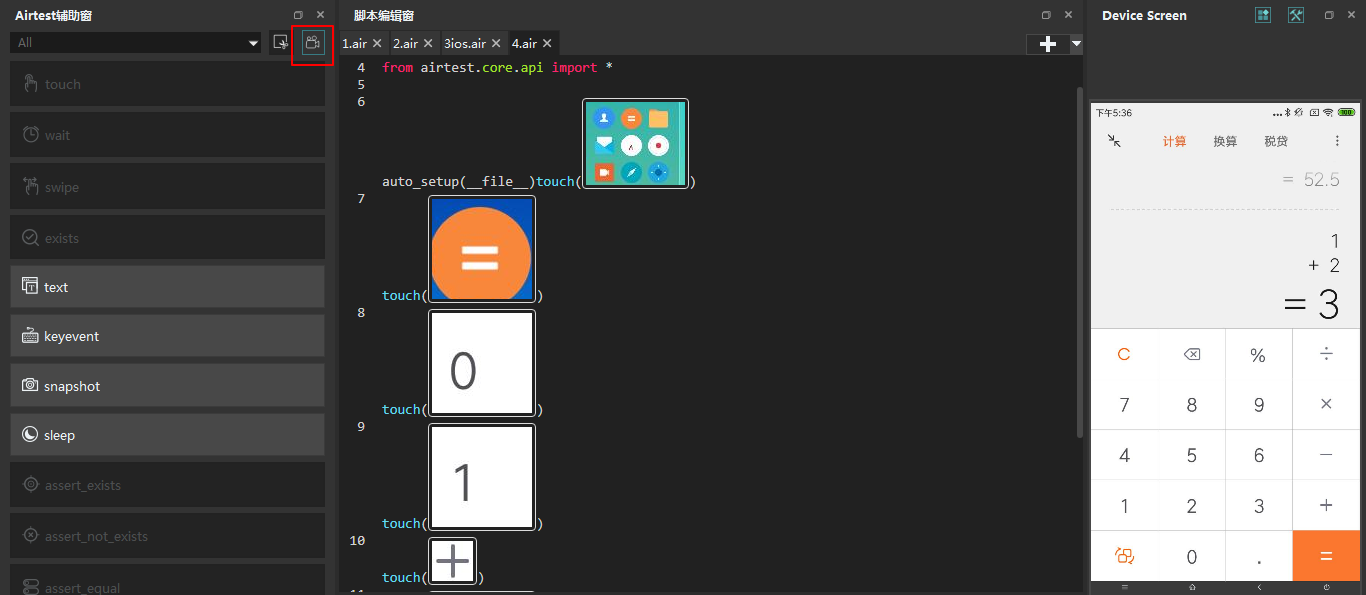The image size is (1366, 595).
Task: Tap the decimal point key
Action: pos(1258,556)
